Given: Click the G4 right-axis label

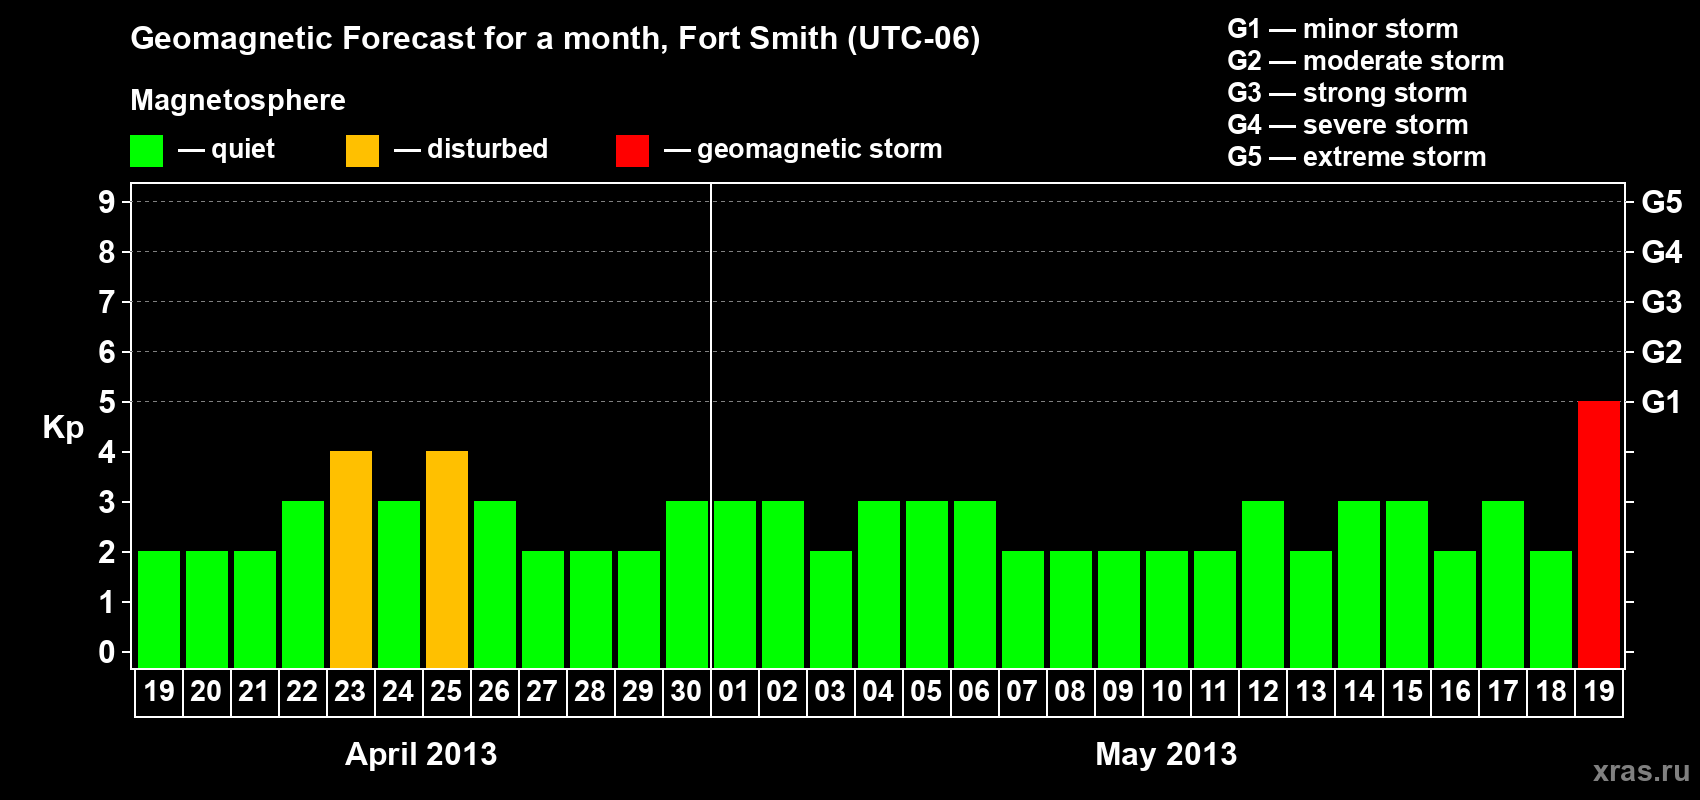Looking at the screenshot, I should [x=1661, y=252].
